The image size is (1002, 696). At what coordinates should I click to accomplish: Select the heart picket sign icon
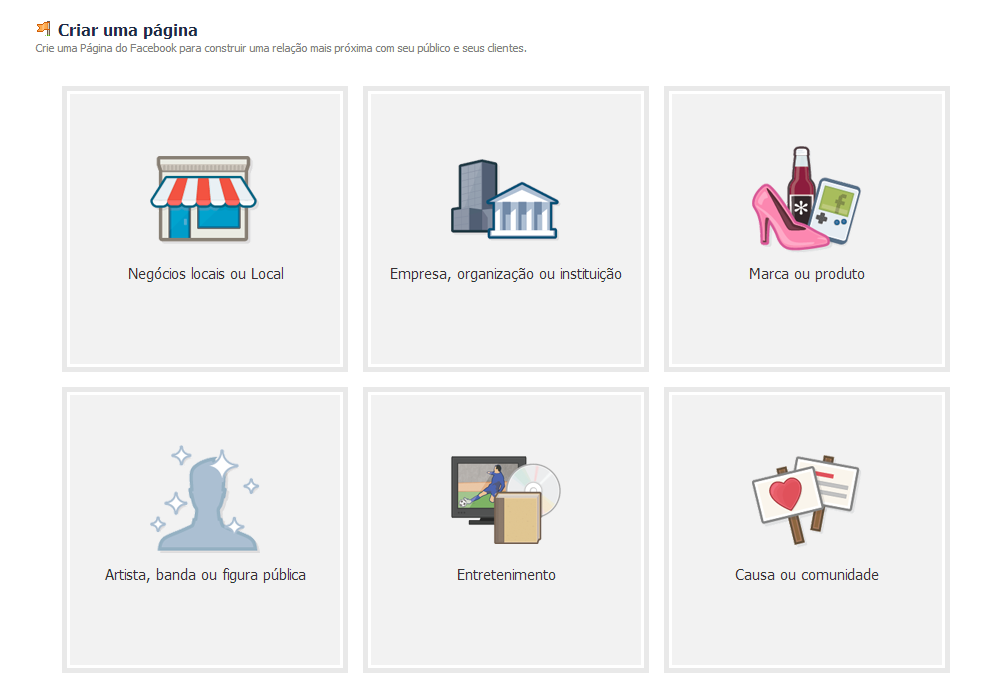pyautogui.click(x=787, y=500)
